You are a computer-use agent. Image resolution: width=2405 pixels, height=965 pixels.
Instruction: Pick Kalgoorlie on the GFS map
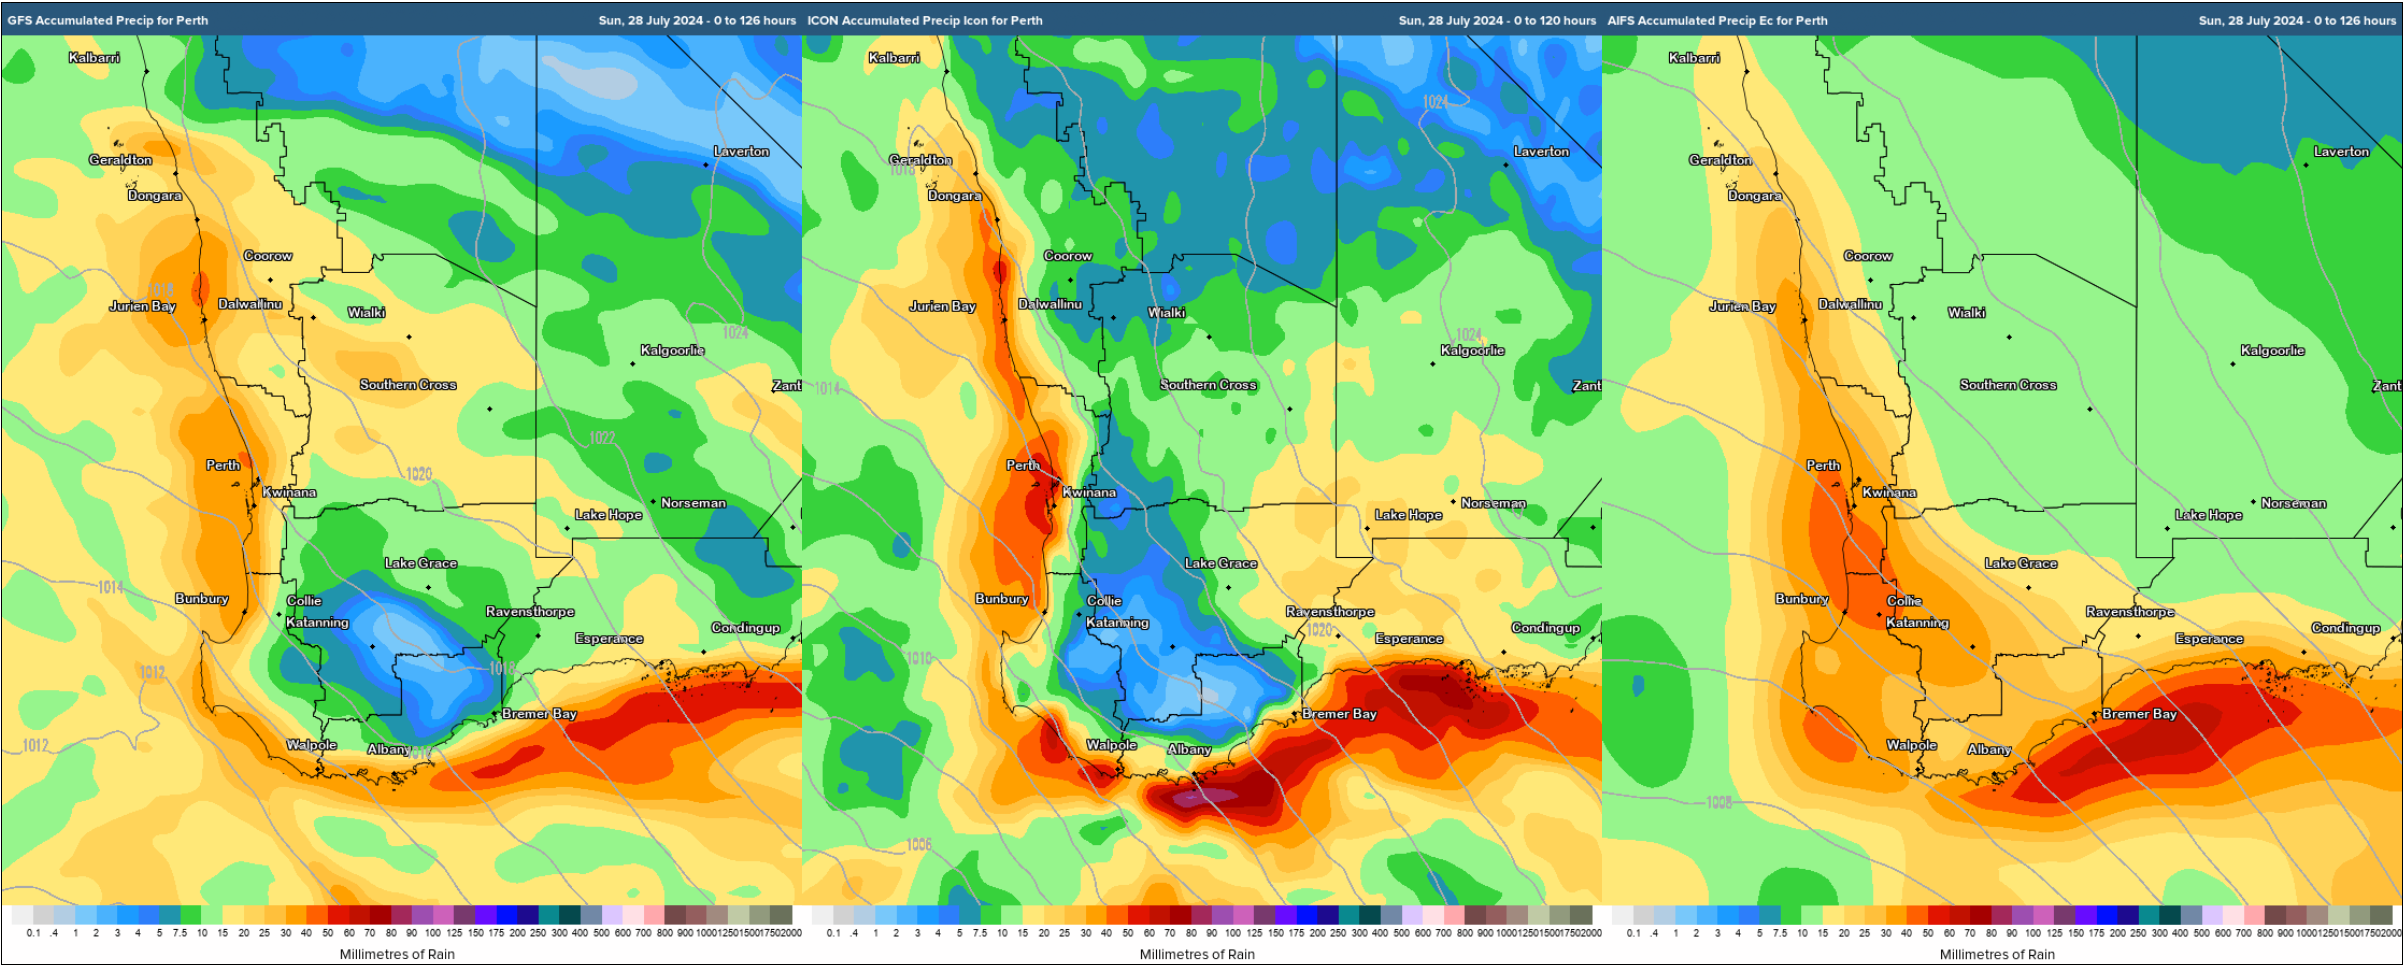(x=672, y=350)
